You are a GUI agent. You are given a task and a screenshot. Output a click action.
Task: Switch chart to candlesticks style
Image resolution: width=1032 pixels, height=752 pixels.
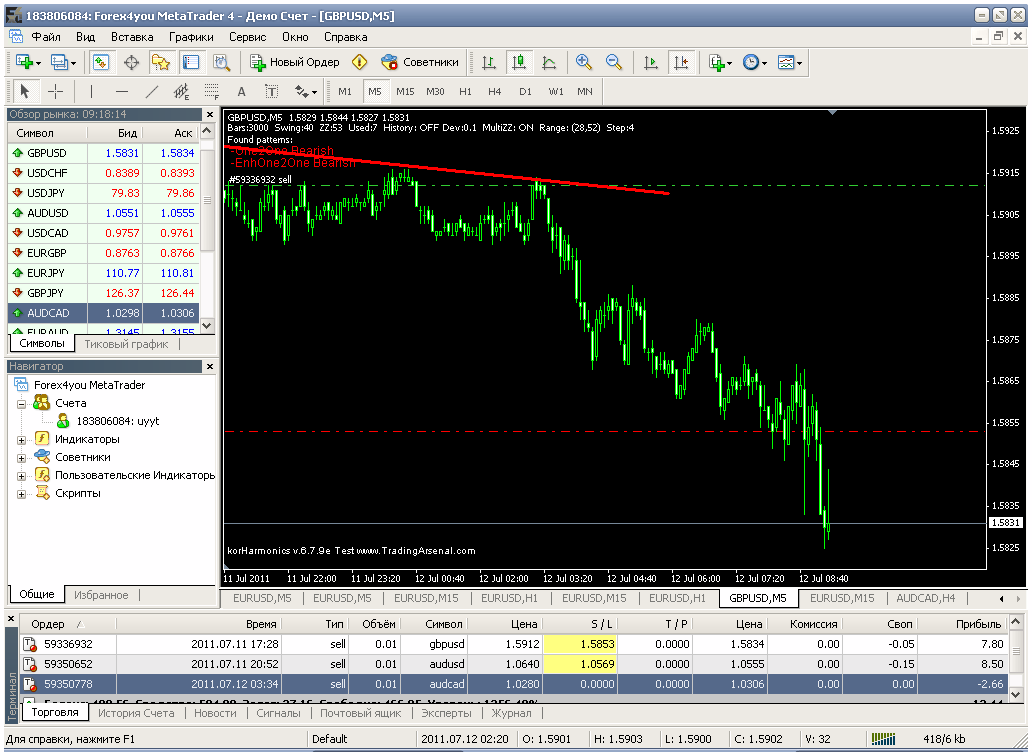tap(519, 62)
